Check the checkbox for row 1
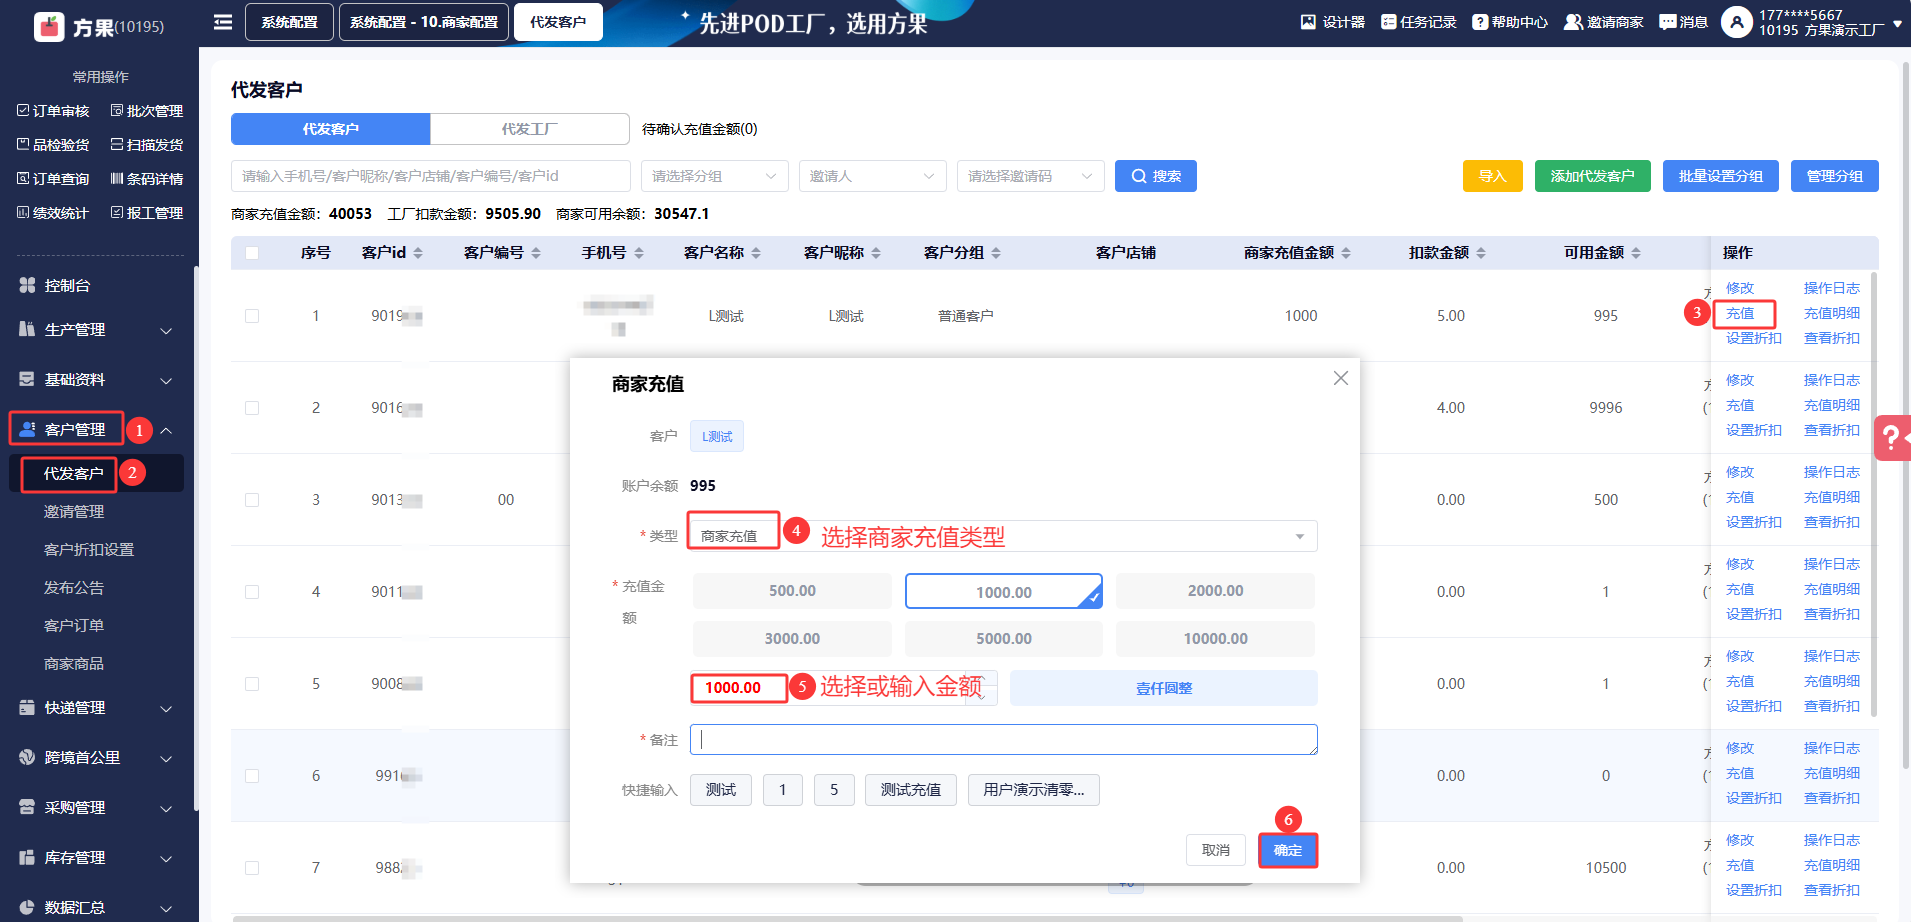Screen dimensions: 1911x922 pos(252,316)
